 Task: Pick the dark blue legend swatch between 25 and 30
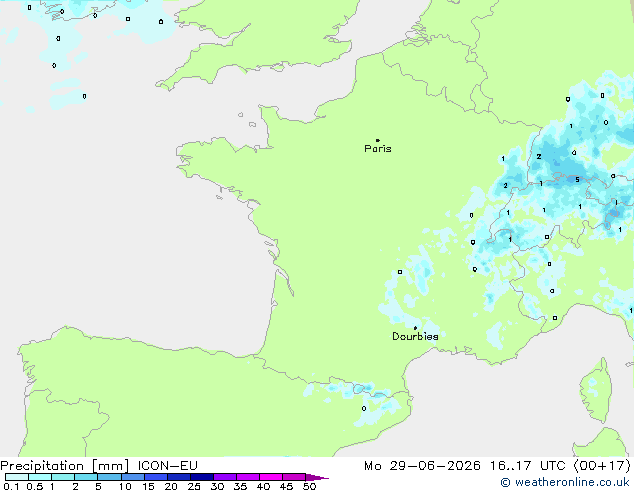202,477
